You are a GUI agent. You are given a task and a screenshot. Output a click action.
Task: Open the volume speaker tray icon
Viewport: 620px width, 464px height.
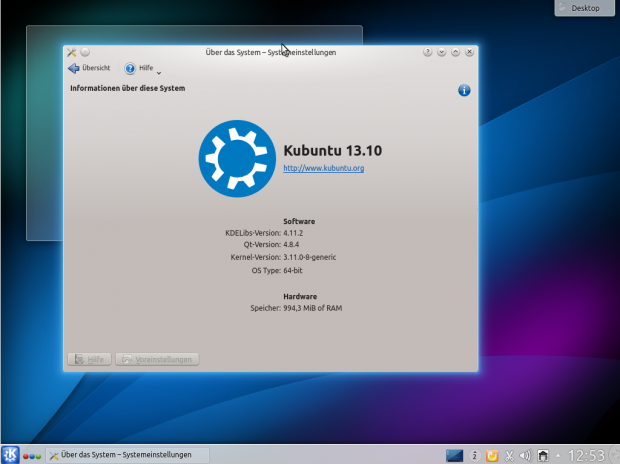(525, 456)
